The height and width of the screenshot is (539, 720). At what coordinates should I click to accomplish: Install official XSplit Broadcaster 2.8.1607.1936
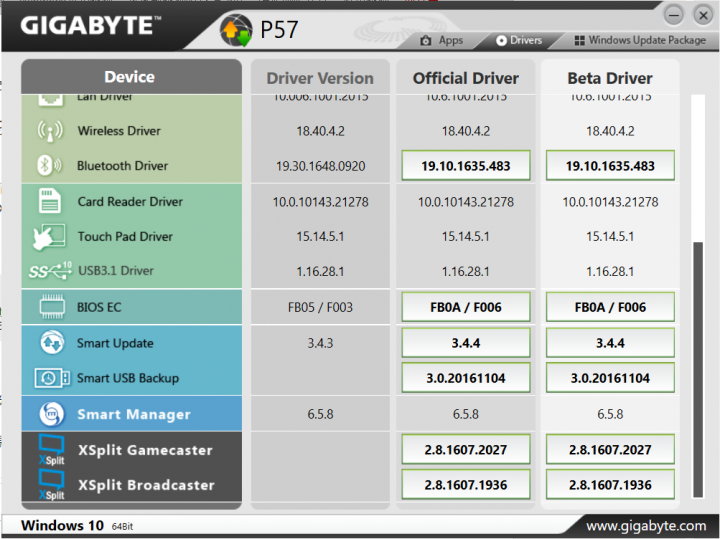(x=466, y=485)
